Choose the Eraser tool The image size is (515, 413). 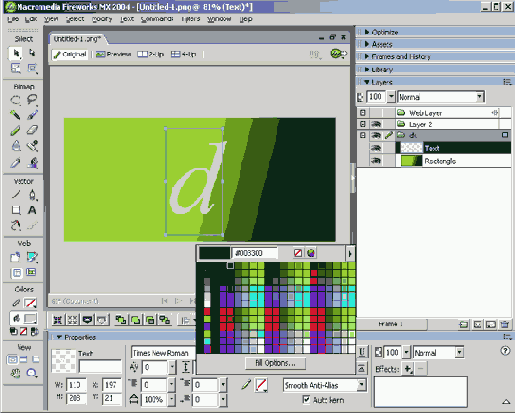click(x=32, y=130)
